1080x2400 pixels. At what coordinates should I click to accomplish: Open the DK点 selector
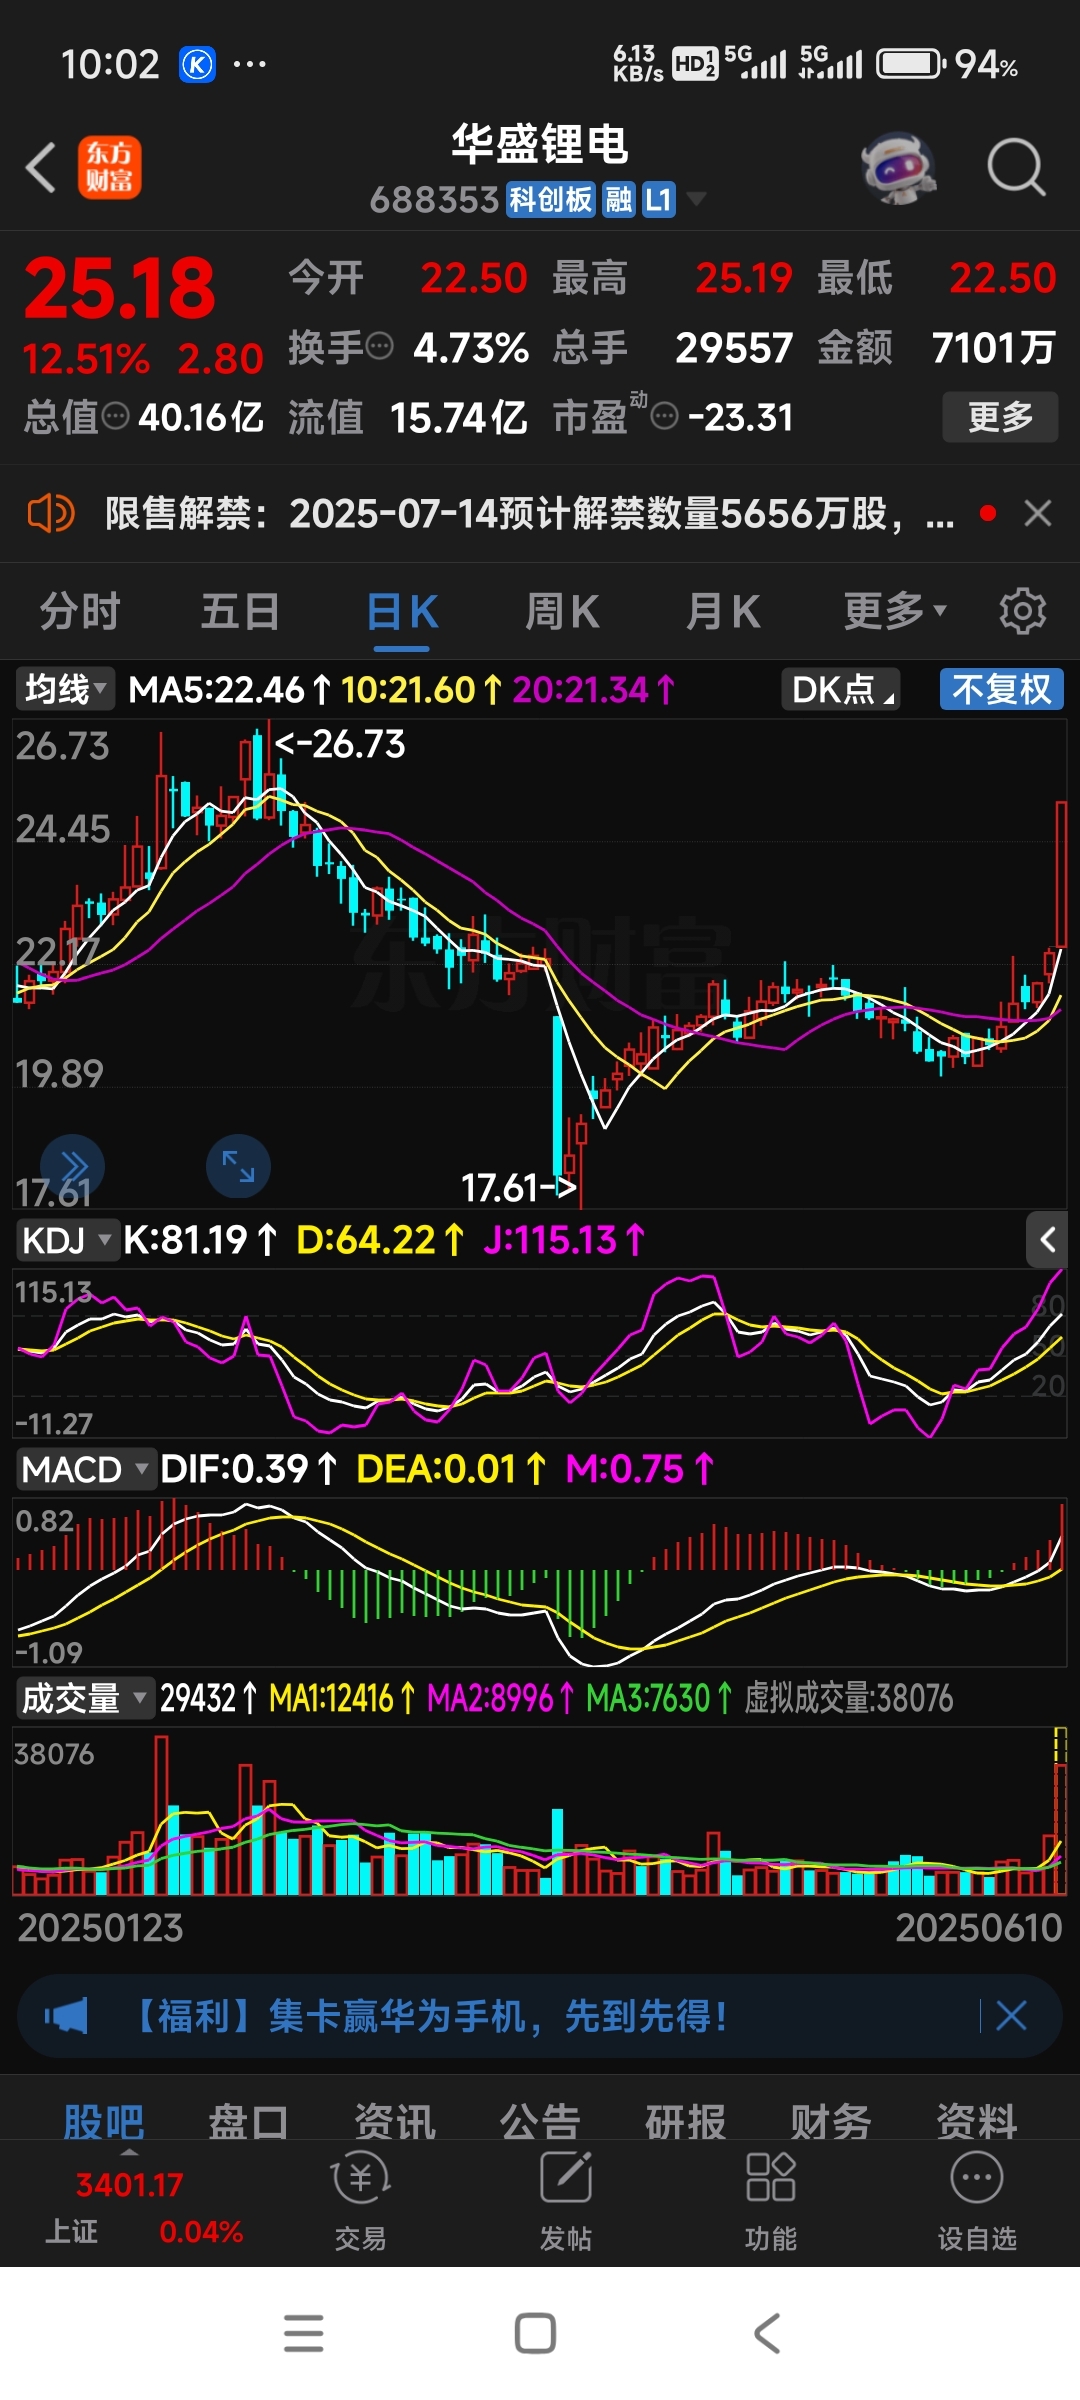(842, 689)
